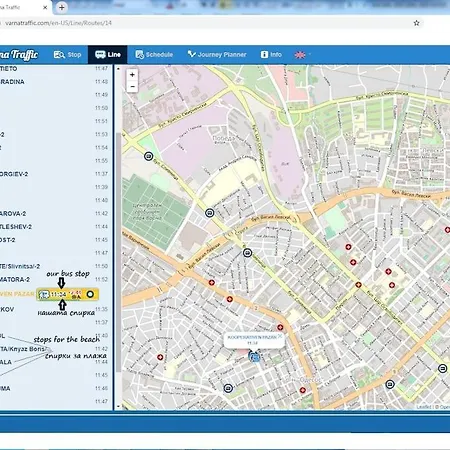Open the Leaflet attribution link
Image resolution: width=450 pixels, height=450 pixels.
(424, 407)
